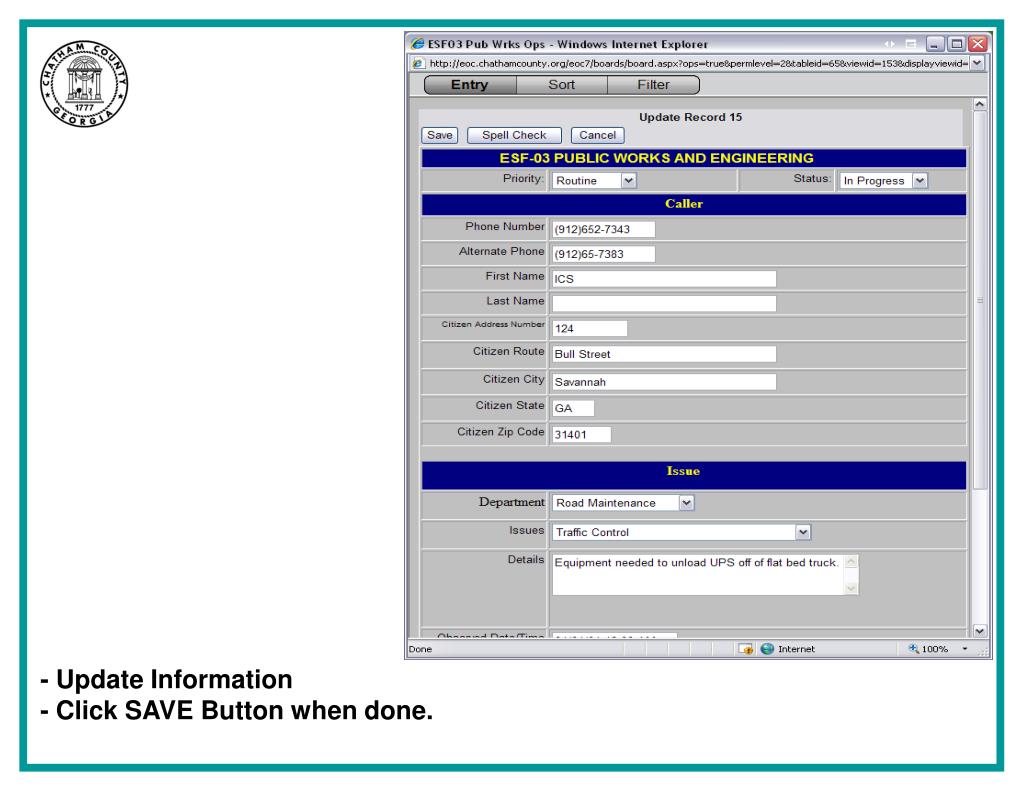Click the Chatham County Georgia seal logo
This screenshot has height=791, width=1024.
[84, 84]
